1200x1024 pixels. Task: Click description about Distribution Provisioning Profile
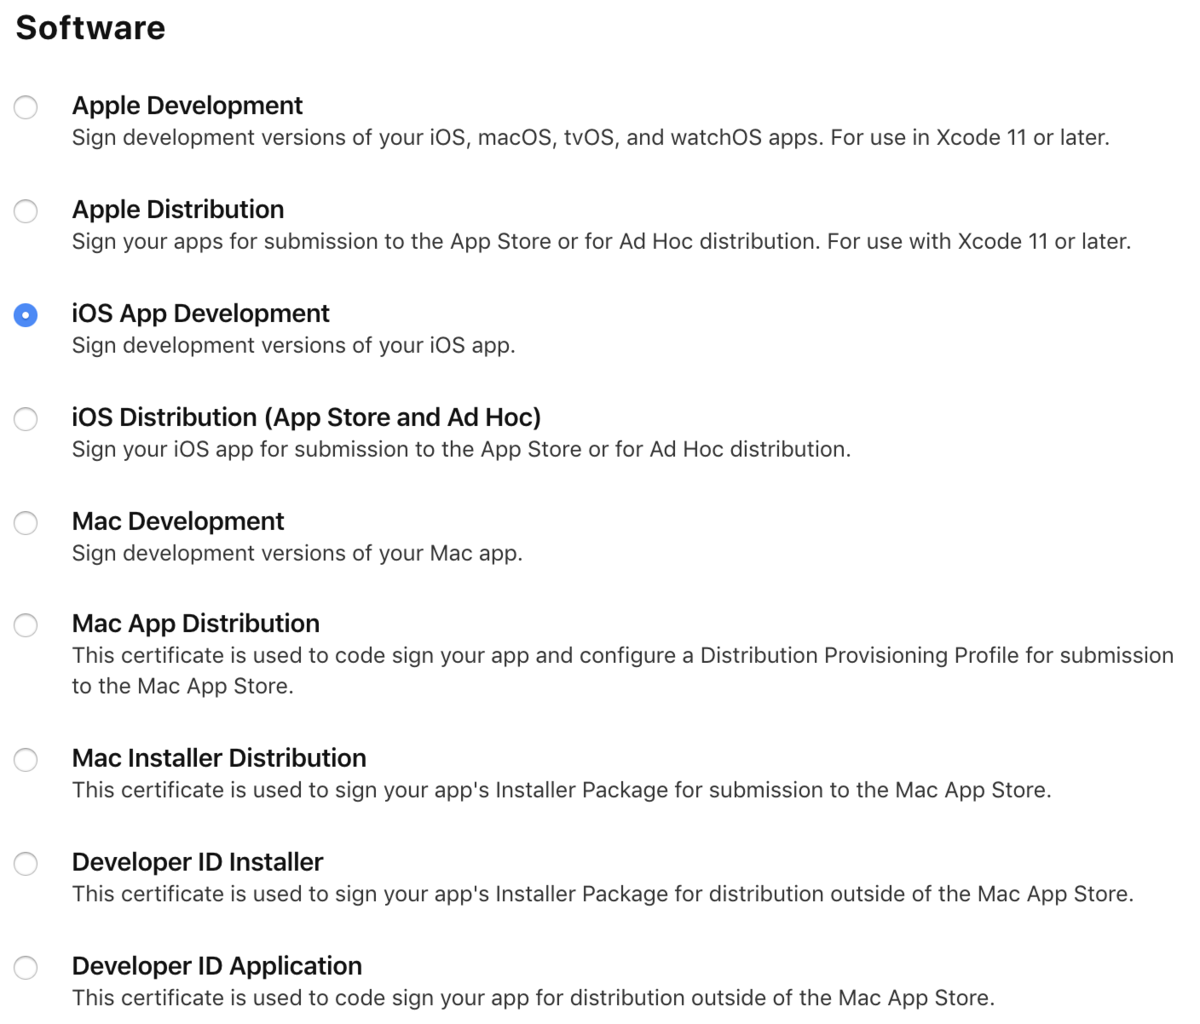click(x=623, y=671)
